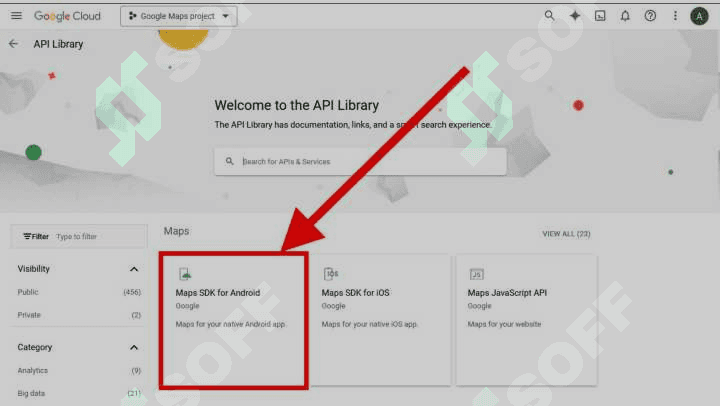Click the (456) count next to Public
Screen dimensions: 720x406
(132, 292)
